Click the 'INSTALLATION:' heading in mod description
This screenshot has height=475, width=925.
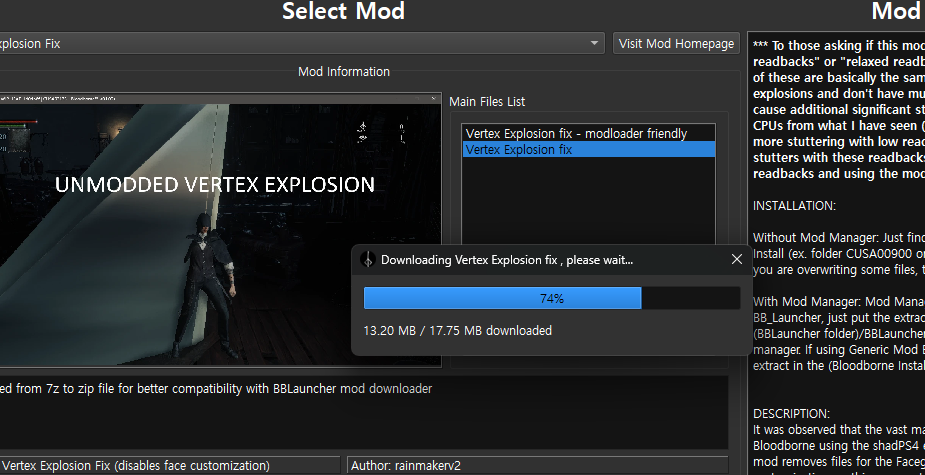coord(794,206)
